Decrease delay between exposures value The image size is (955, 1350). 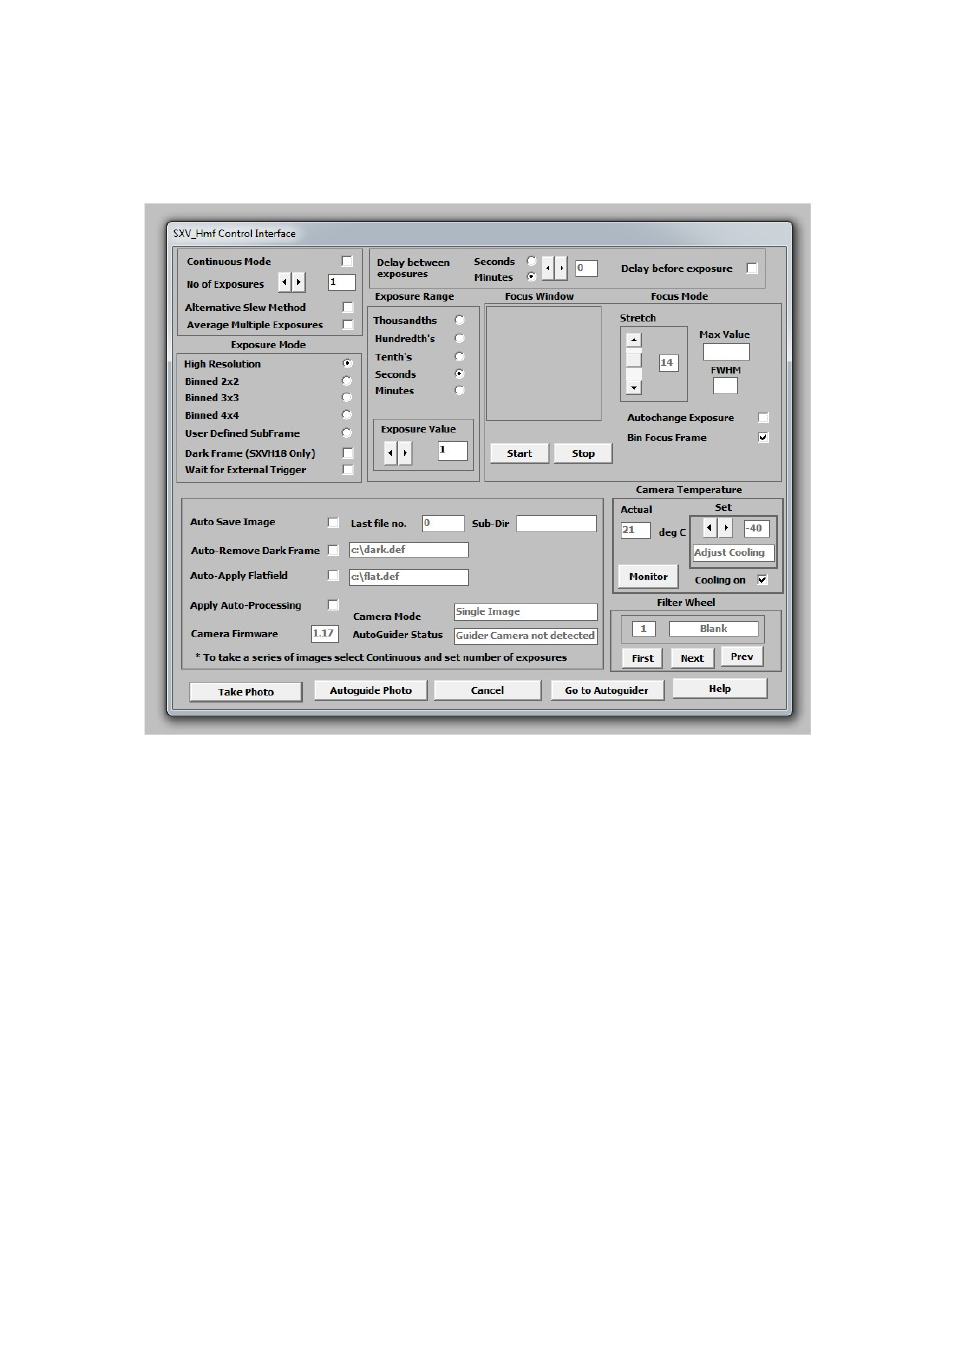point(548,268)
